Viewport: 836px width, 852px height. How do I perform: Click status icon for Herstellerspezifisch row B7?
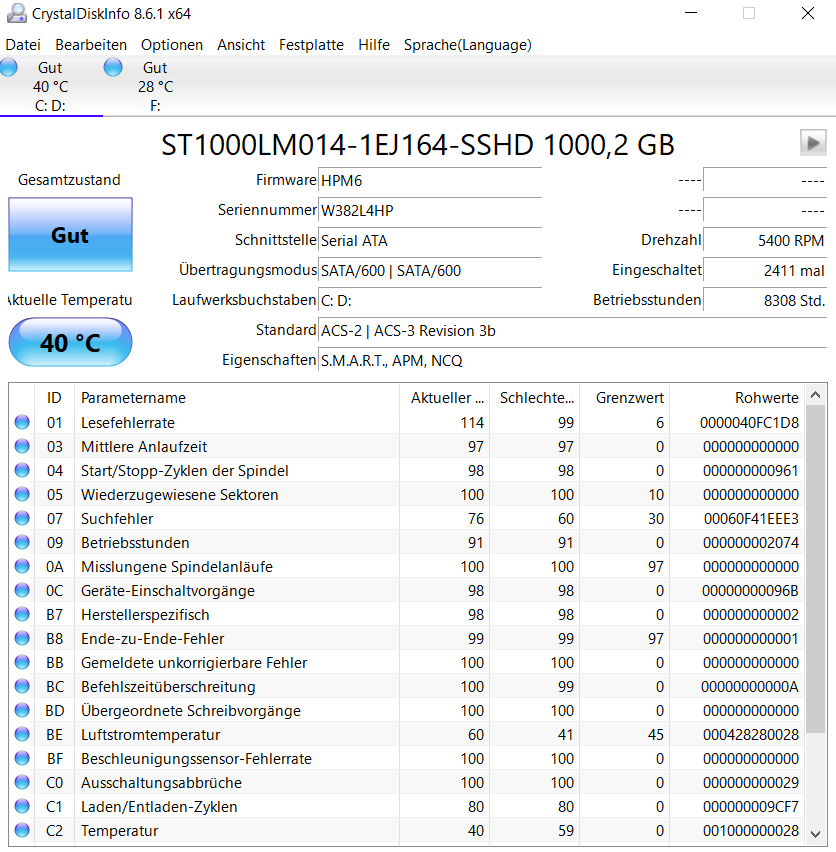point(22,614)
